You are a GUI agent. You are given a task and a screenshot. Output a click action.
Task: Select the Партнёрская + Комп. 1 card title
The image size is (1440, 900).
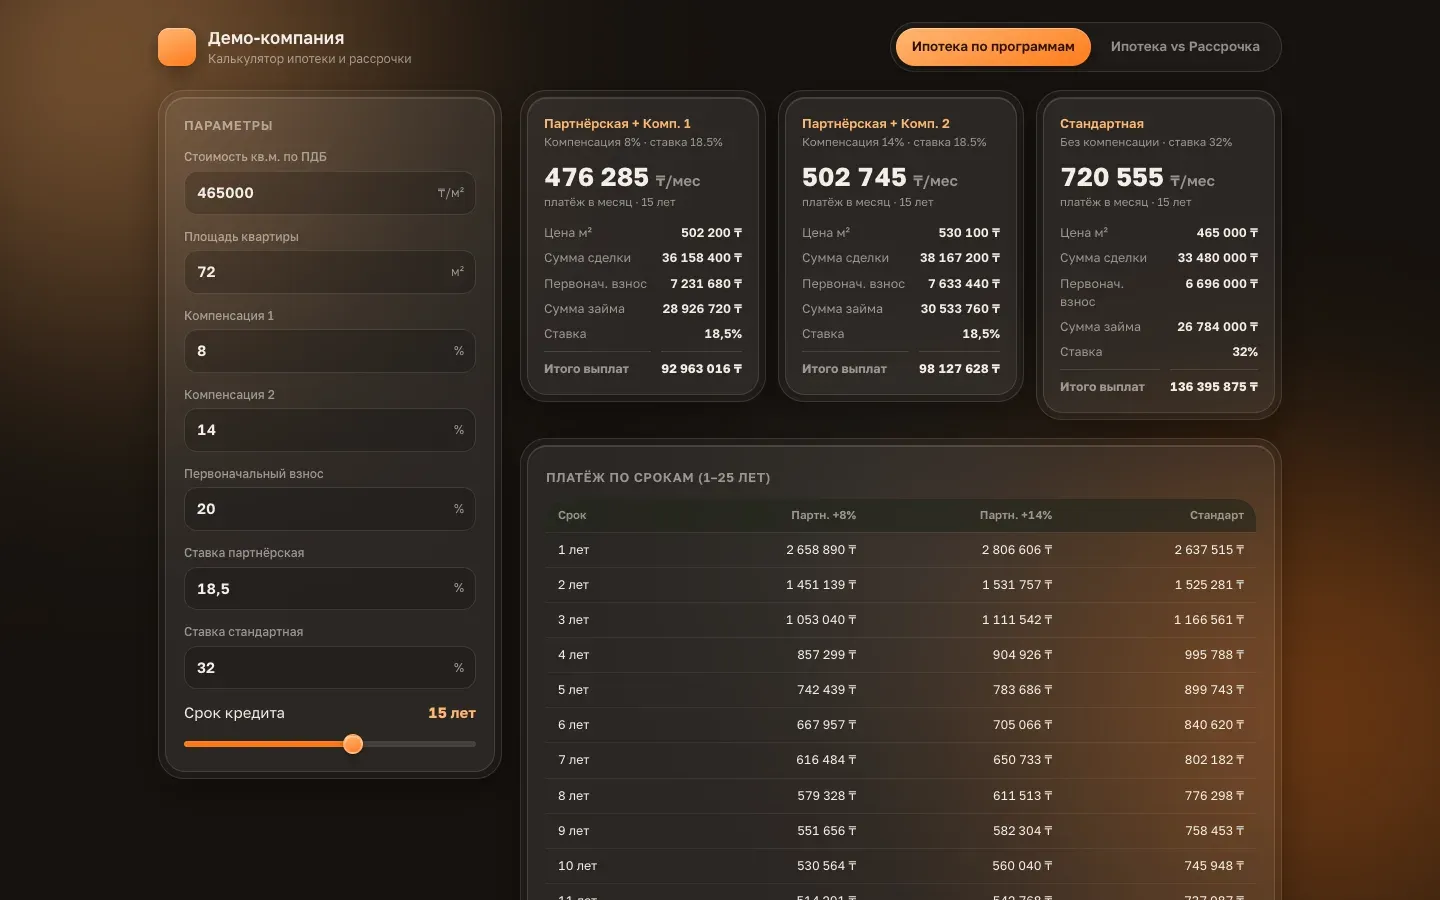coord(617,124)
